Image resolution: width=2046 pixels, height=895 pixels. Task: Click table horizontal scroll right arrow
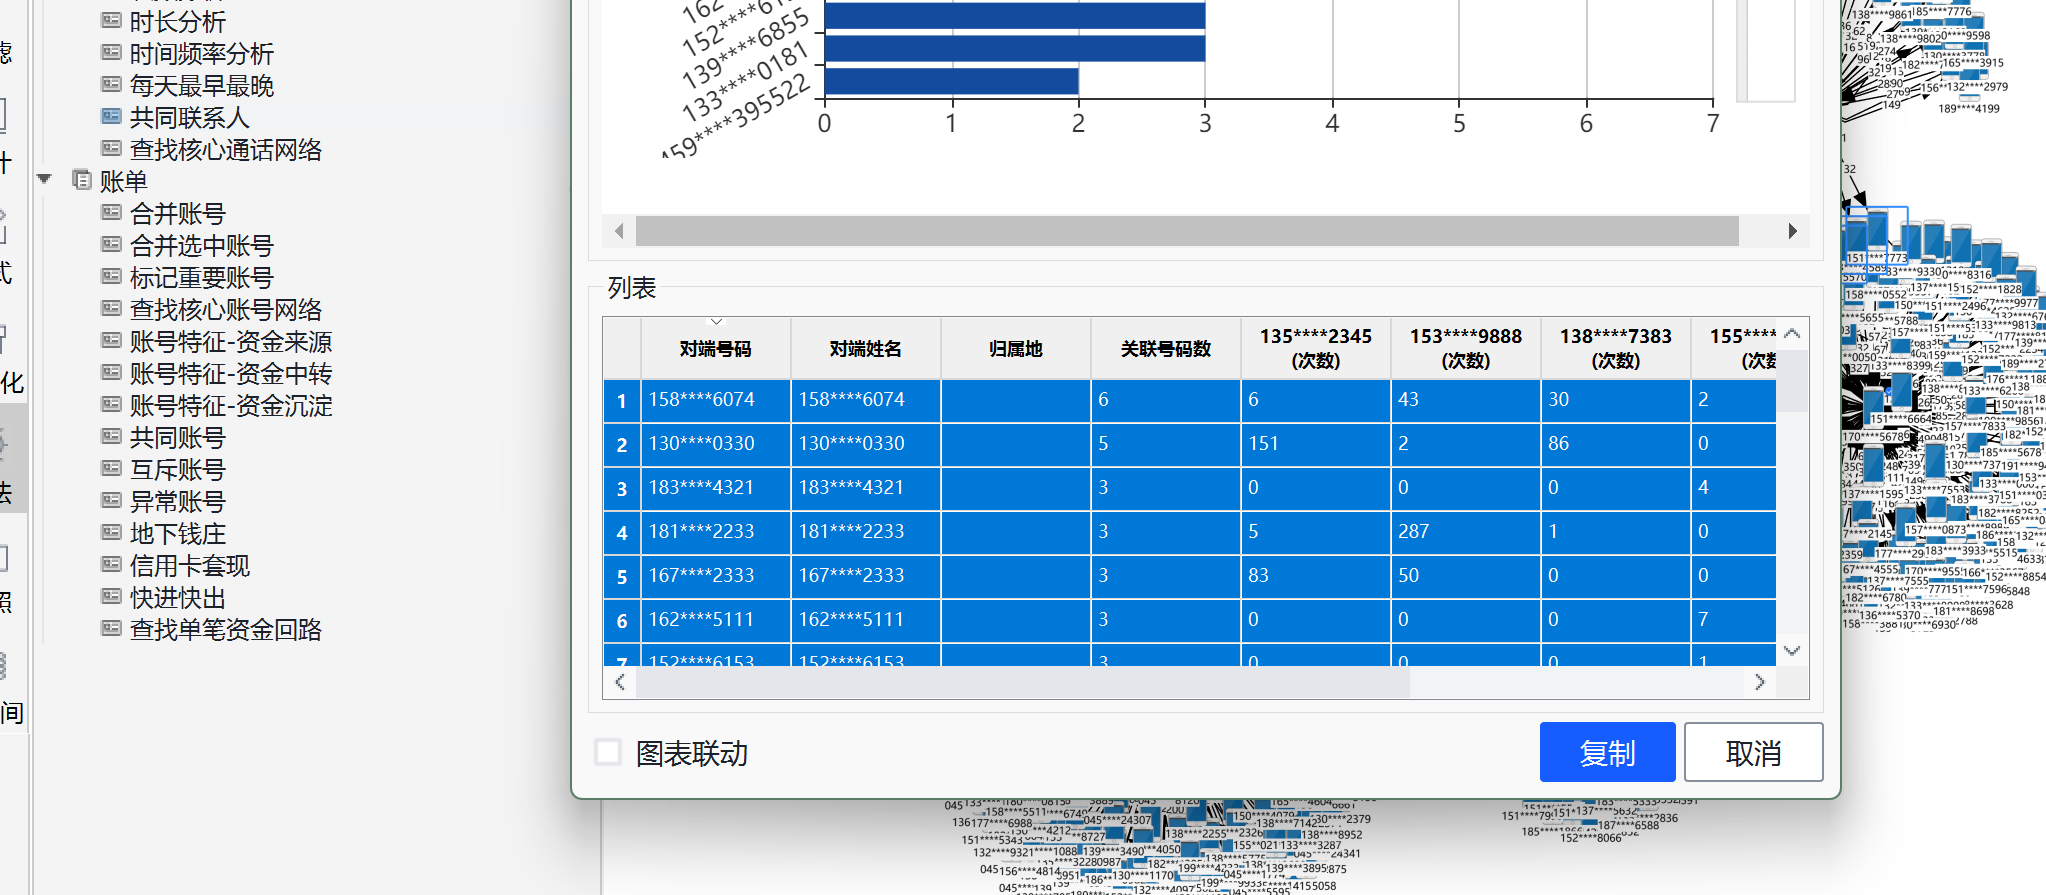point(1759,682)
